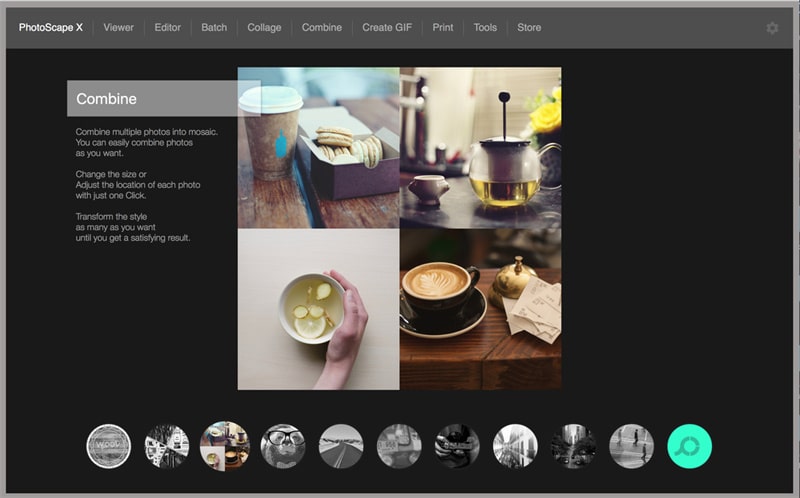
Task: Open the Create GIF tab
Action: click(387, 28)
